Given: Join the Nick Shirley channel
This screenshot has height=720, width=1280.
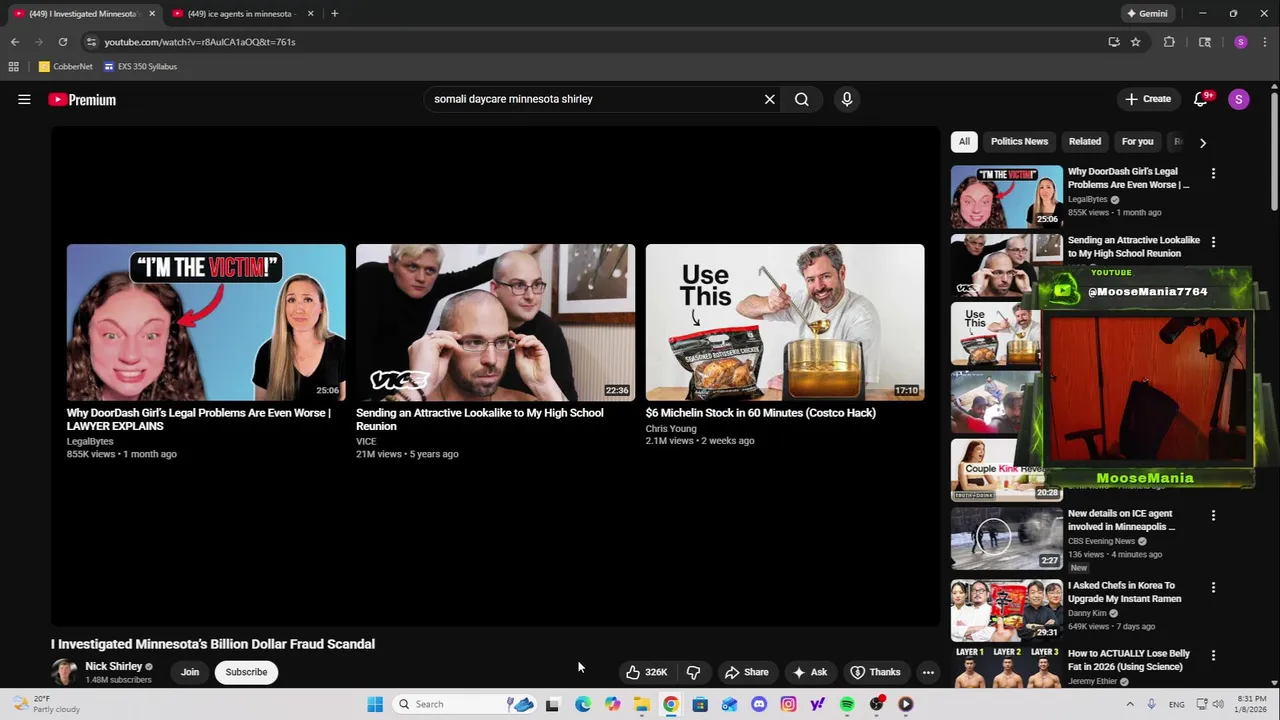Looking at the screenshot, I should tap(190, 672).
